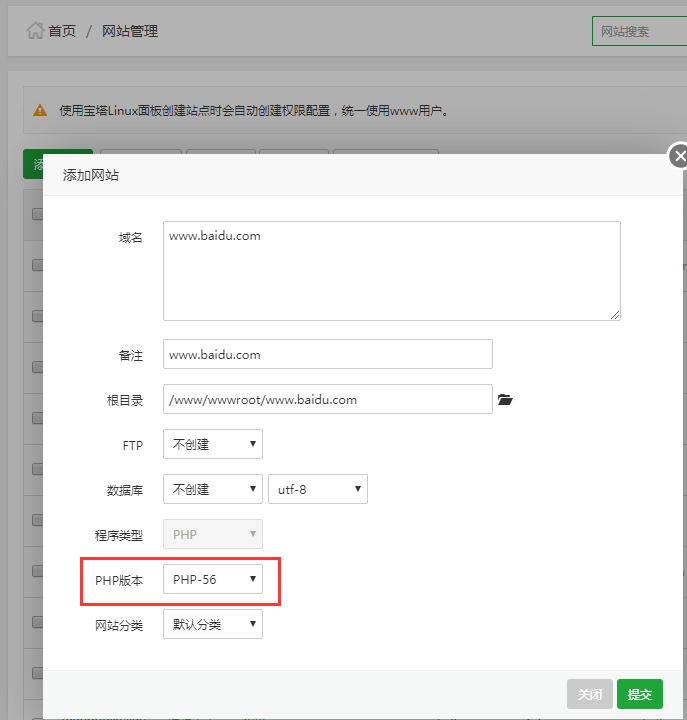687x720 pixels.
Task: Check the first site row checkbox
Action: point(37,265)
